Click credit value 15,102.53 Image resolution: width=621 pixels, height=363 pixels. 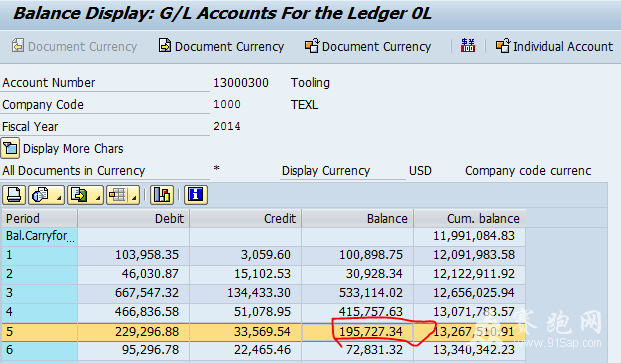pyautogui.click(x=262, y=274)
